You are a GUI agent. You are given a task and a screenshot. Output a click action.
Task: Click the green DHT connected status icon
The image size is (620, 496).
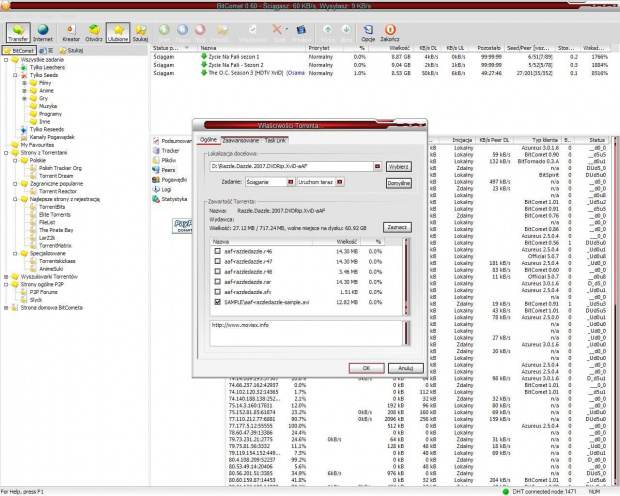505,492
